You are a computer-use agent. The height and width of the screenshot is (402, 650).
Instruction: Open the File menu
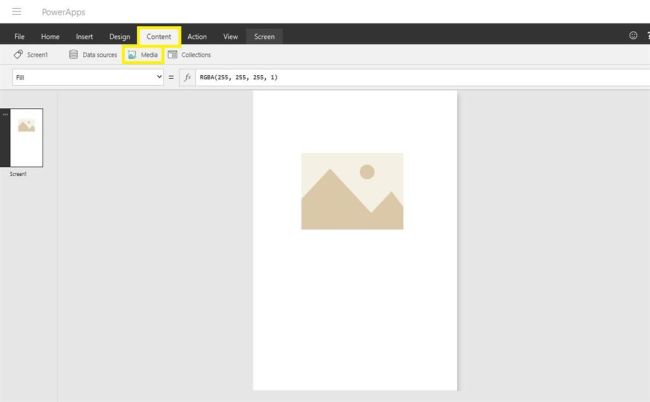(19, 36)
